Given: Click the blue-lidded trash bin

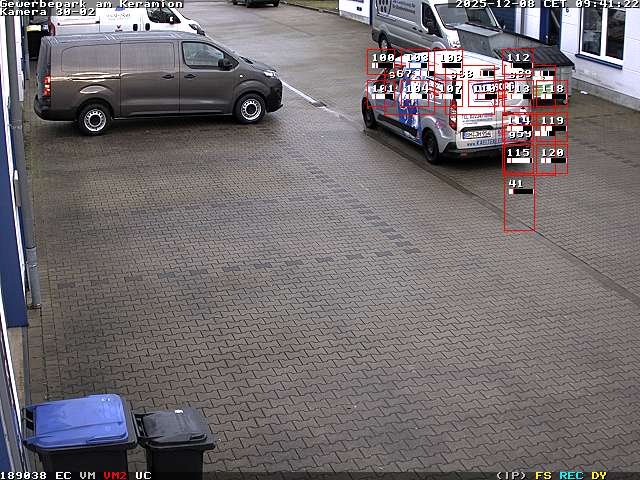Looking at the screenshot, I should pyautogui.click(x=80, y=435).
